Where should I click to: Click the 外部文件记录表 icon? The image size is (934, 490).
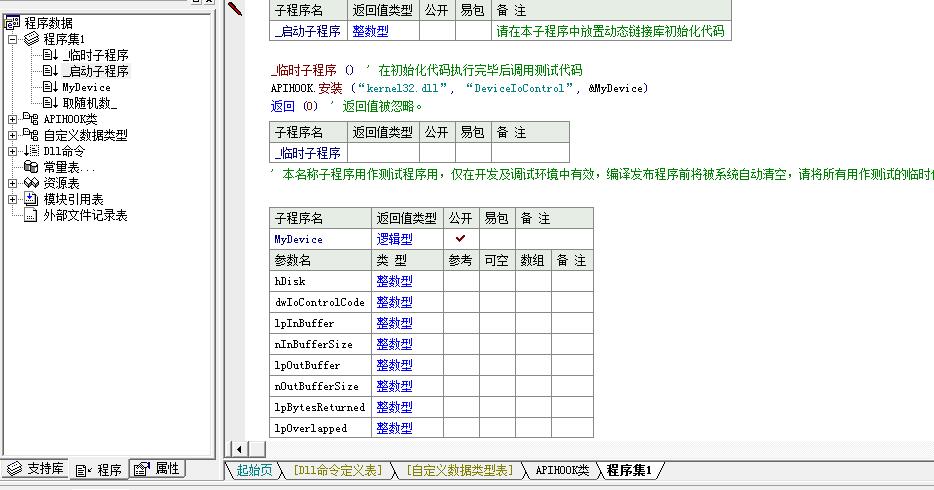31,215
